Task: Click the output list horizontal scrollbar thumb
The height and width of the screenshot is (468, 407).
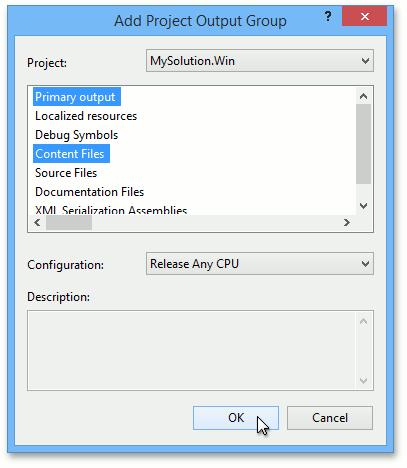Action: [x=69, y=222]
